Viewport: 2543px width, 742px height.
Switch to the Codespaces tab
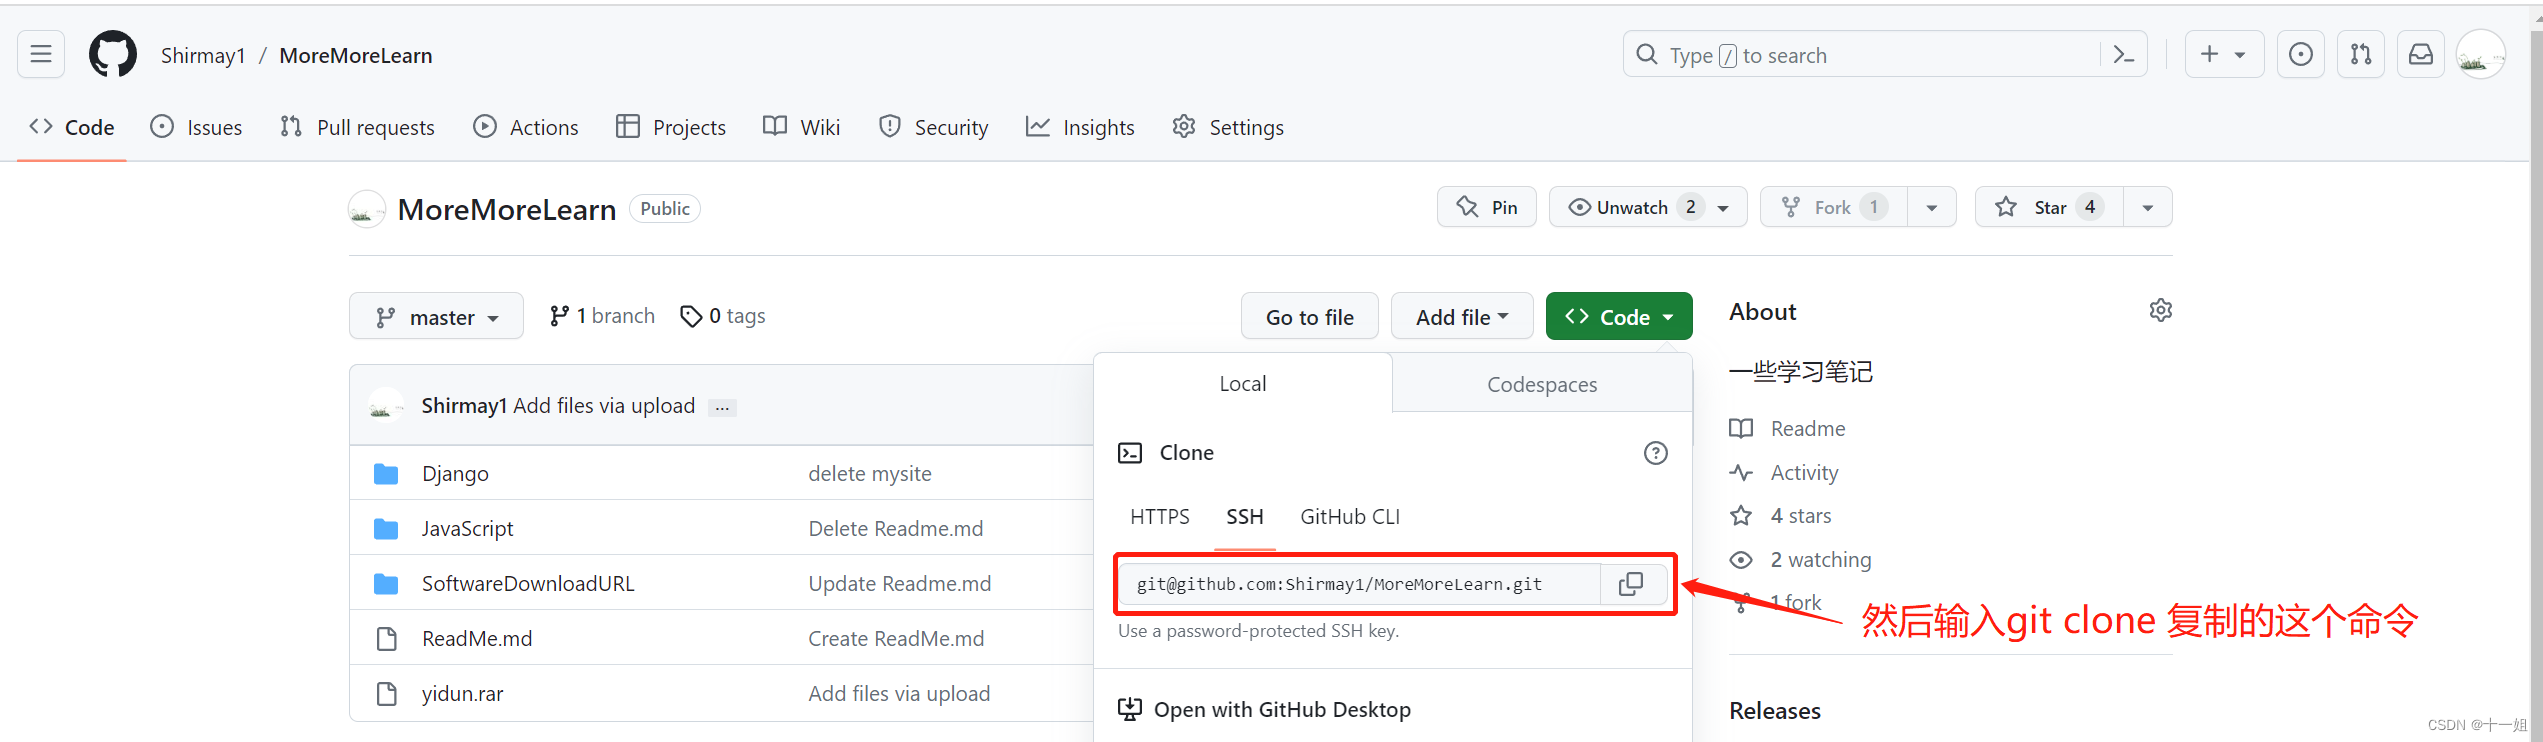click(x=1542, y=384)
